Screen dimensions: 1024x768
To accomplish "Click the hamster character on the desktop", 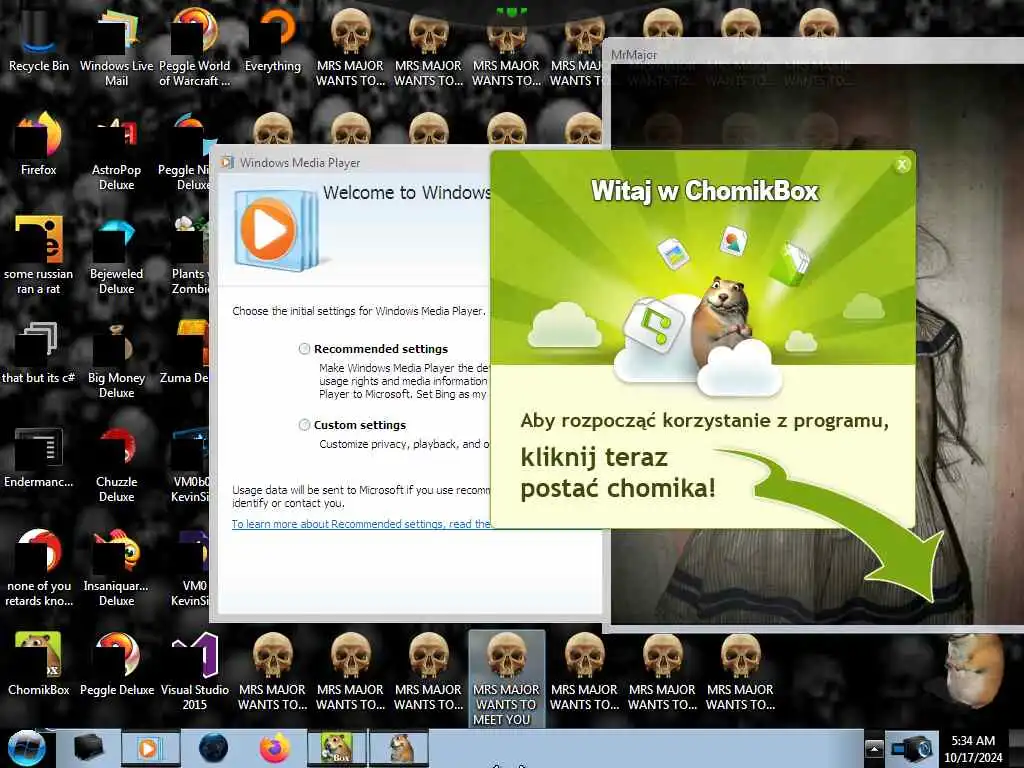I will 976,671.
